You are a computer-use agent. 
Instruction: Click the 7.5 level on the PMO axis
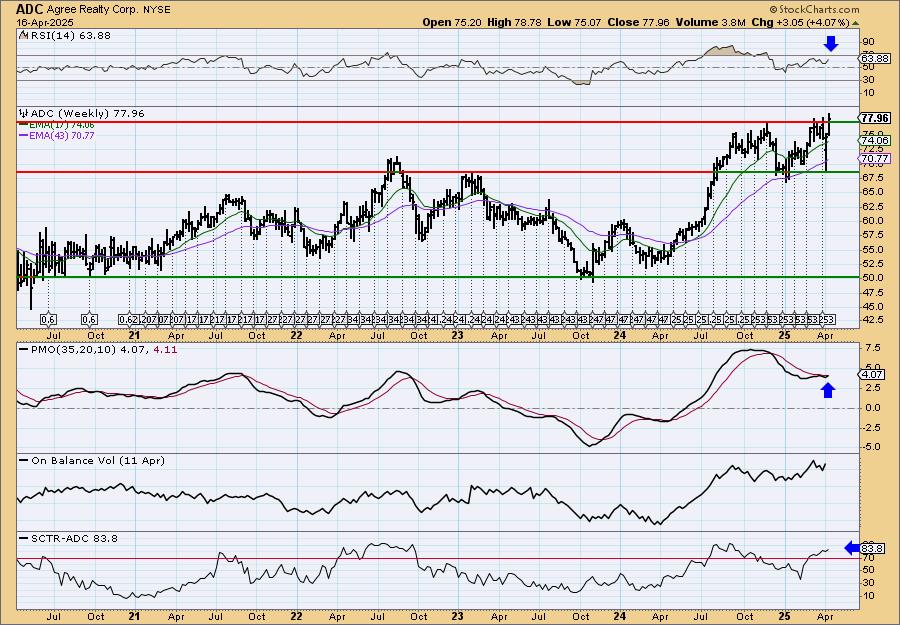[x=874, y=347]
